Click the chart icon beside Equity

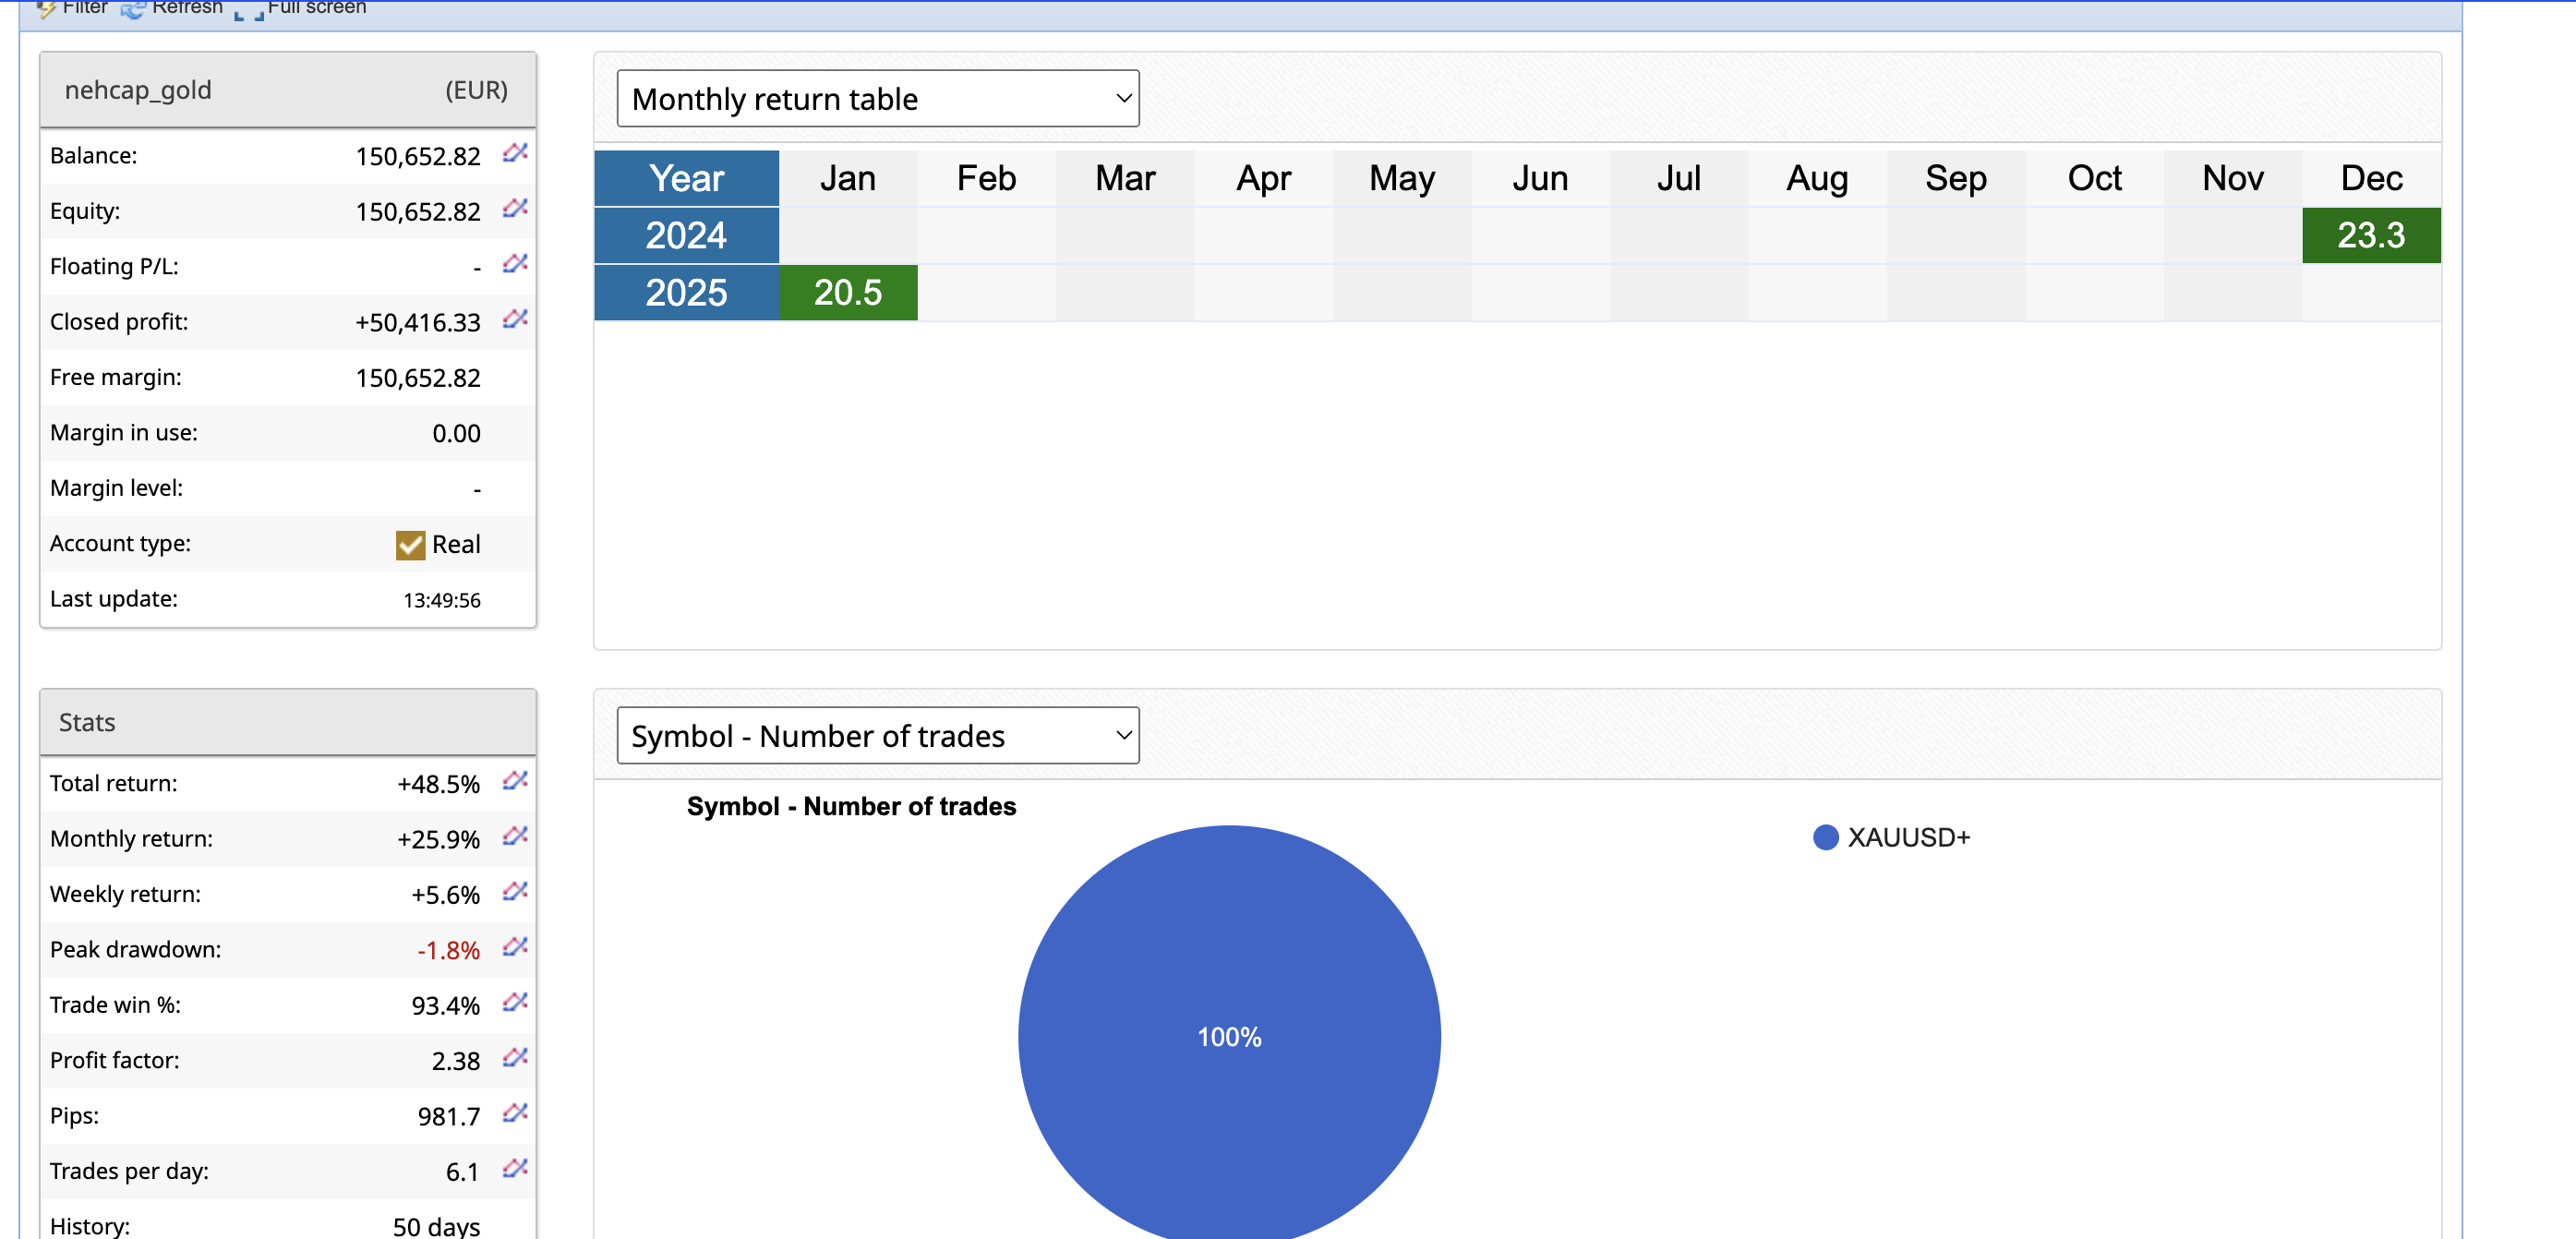[x=514, y=208]
